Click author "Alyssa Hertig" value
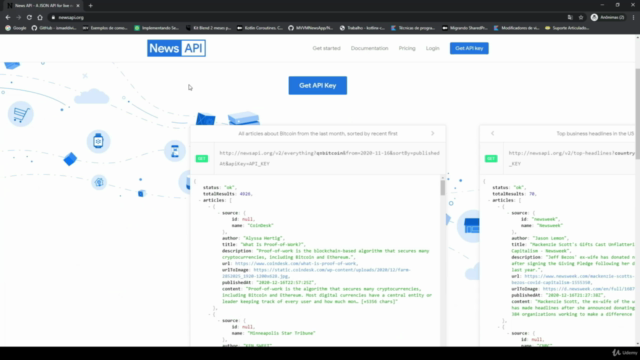The height and width of the screenshot is (360, 640). pyautogui.click(x=263, y=238)
